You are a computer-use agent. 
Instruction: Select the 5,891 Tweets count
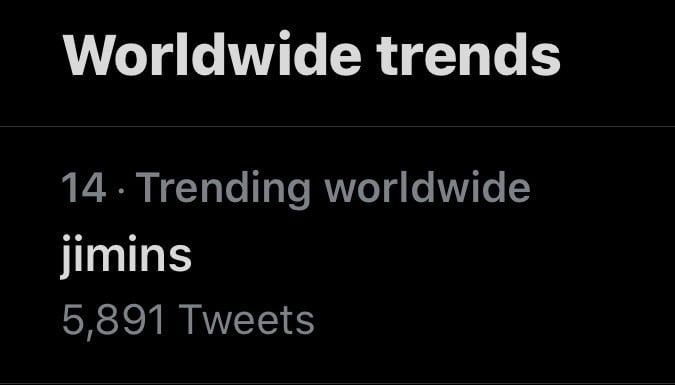pyautogui.click(x=188, y=320)
